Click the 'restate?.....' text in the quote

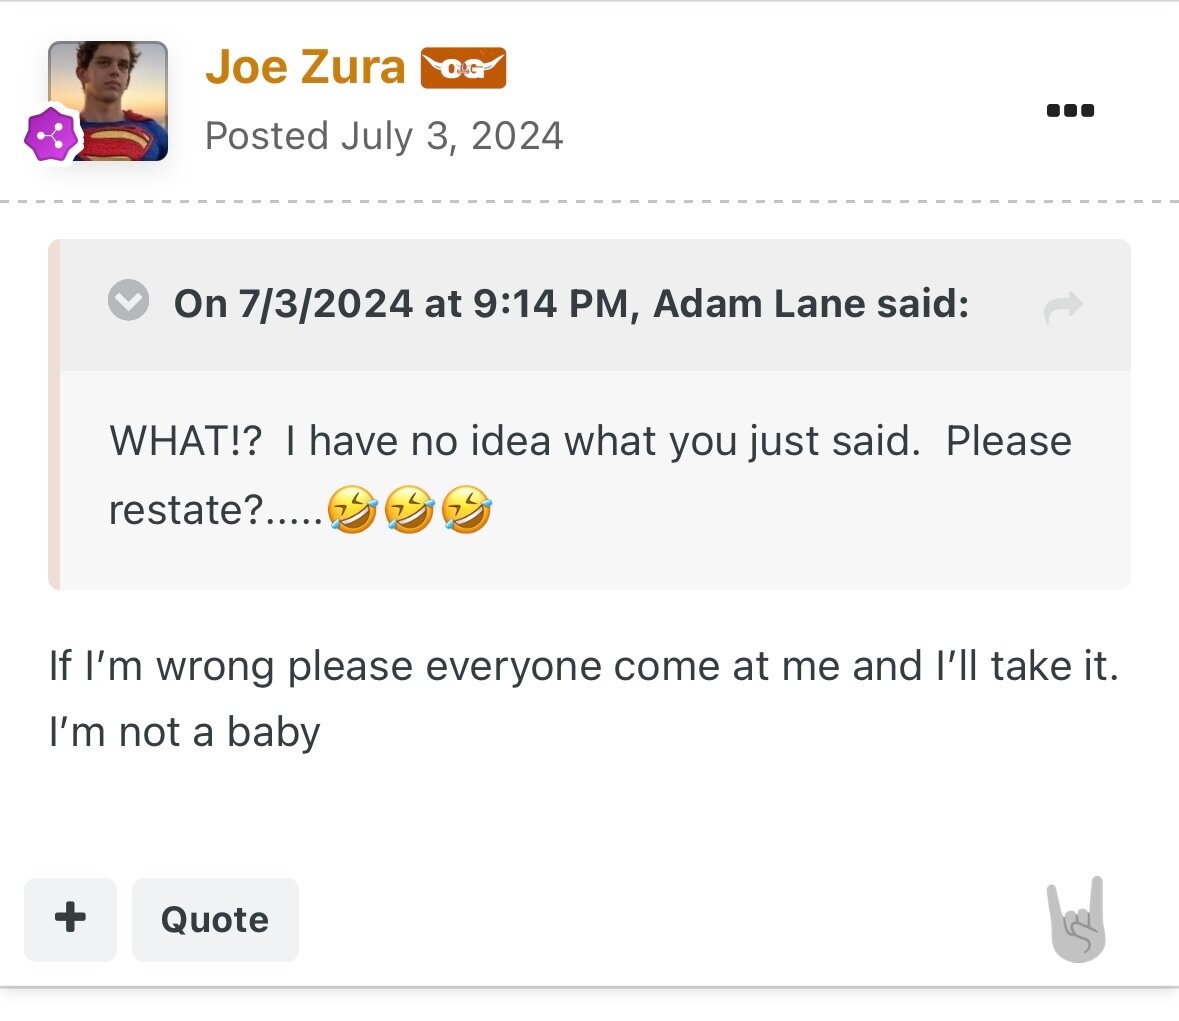pos(216,510)
